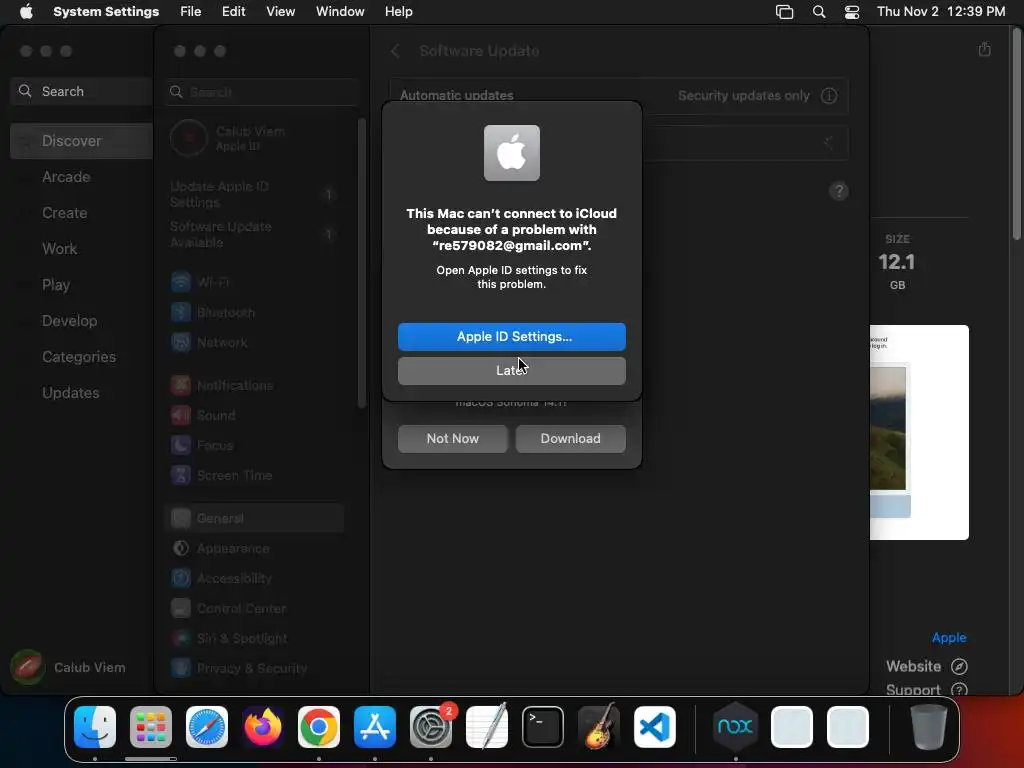Click the Download update button
This screenshot has width=1024, height=768.
click(570, 439)
